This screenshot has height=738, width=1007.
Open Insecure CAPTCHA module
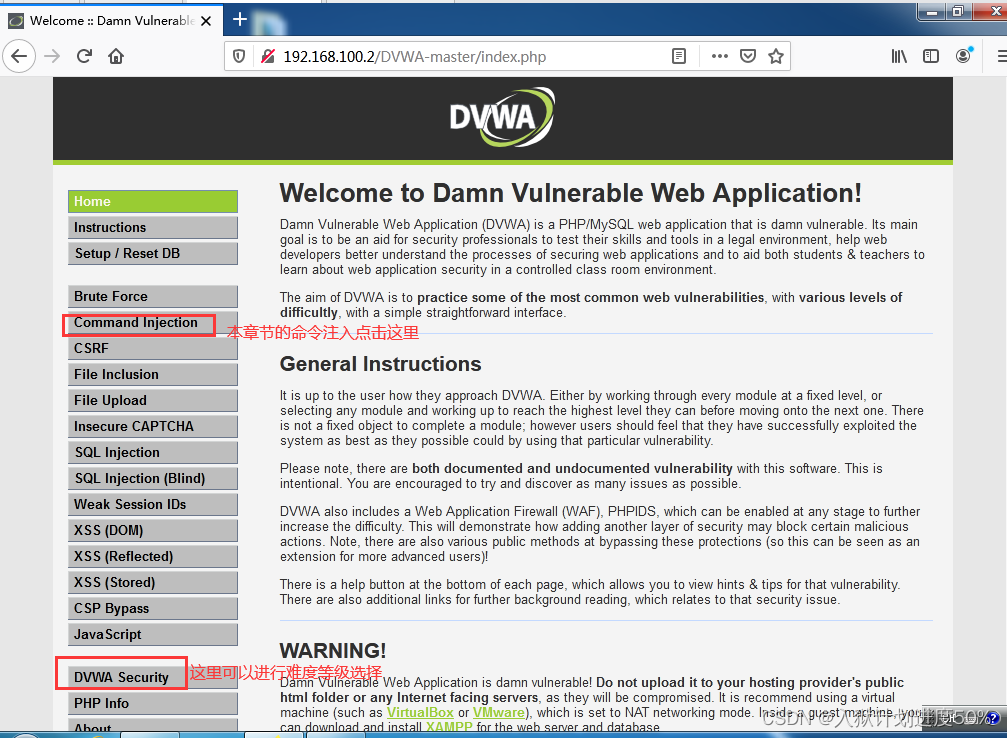[153, 426]
